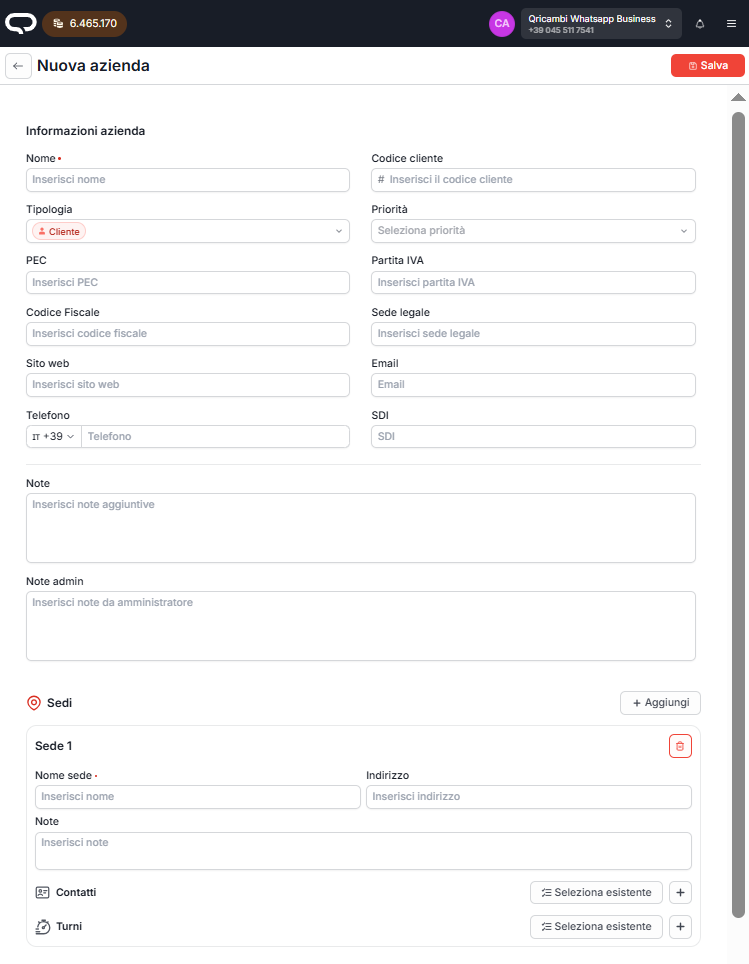Open the hamburger menu icon
Image resolution: width=749 pixels, height=964 pixels.
click(731, 23)
